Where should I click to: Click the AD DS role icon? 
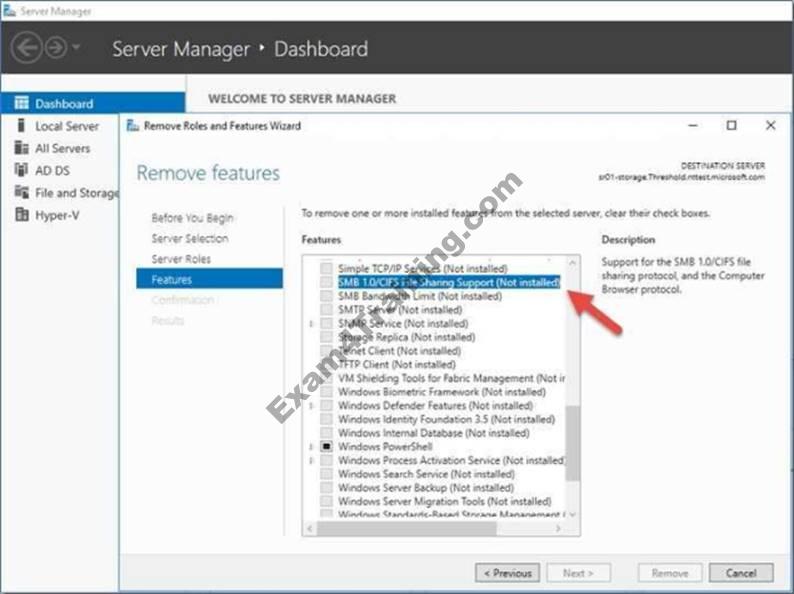[21, 170]
